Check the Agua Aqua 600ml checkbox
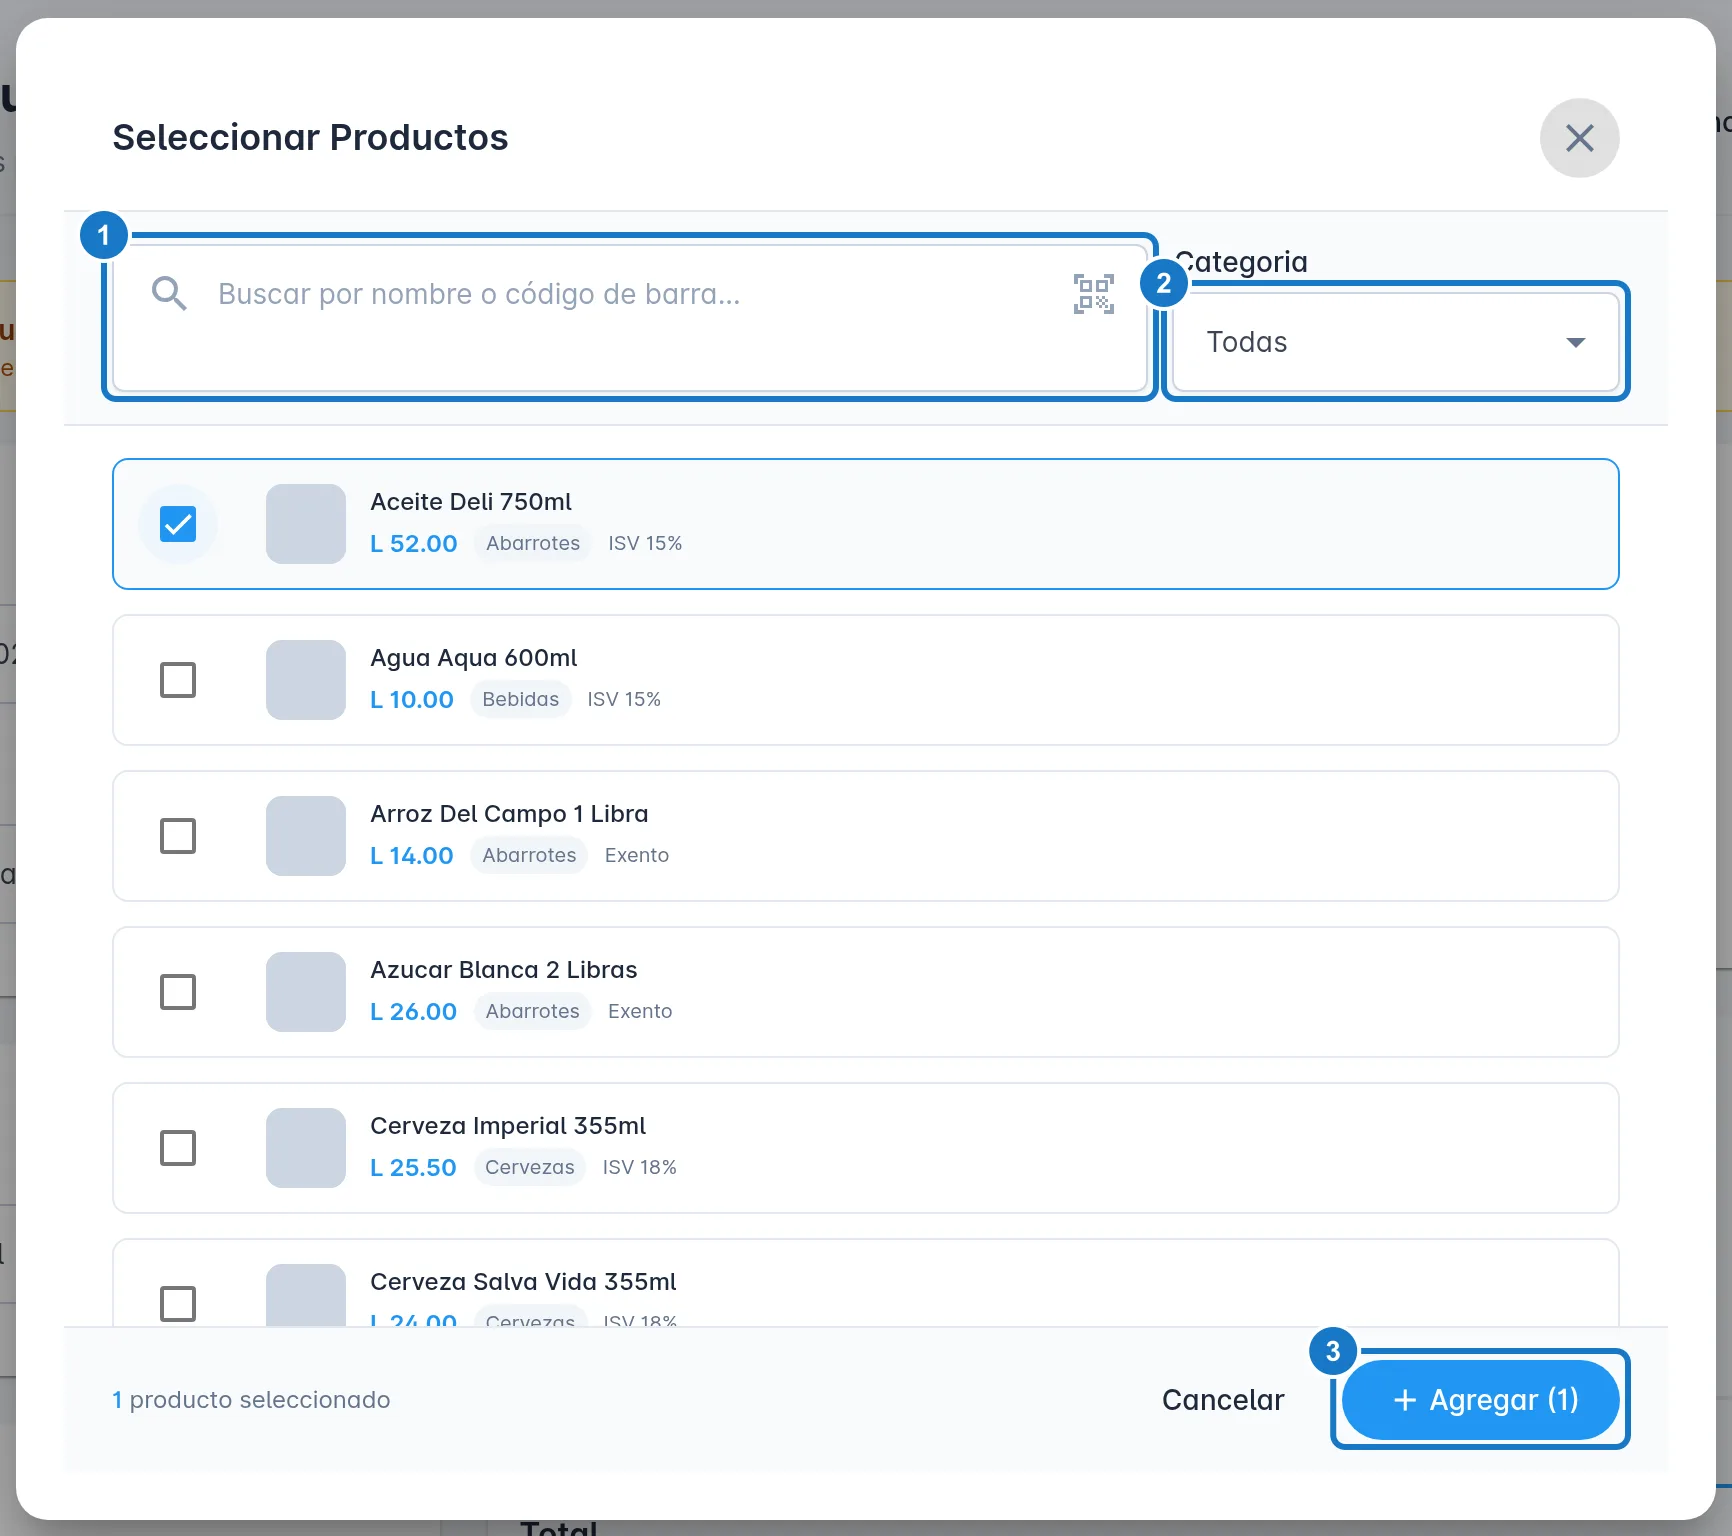The width and height of the screenshot is (1732, 1536). pyautogui.click(x=178, y=680)
